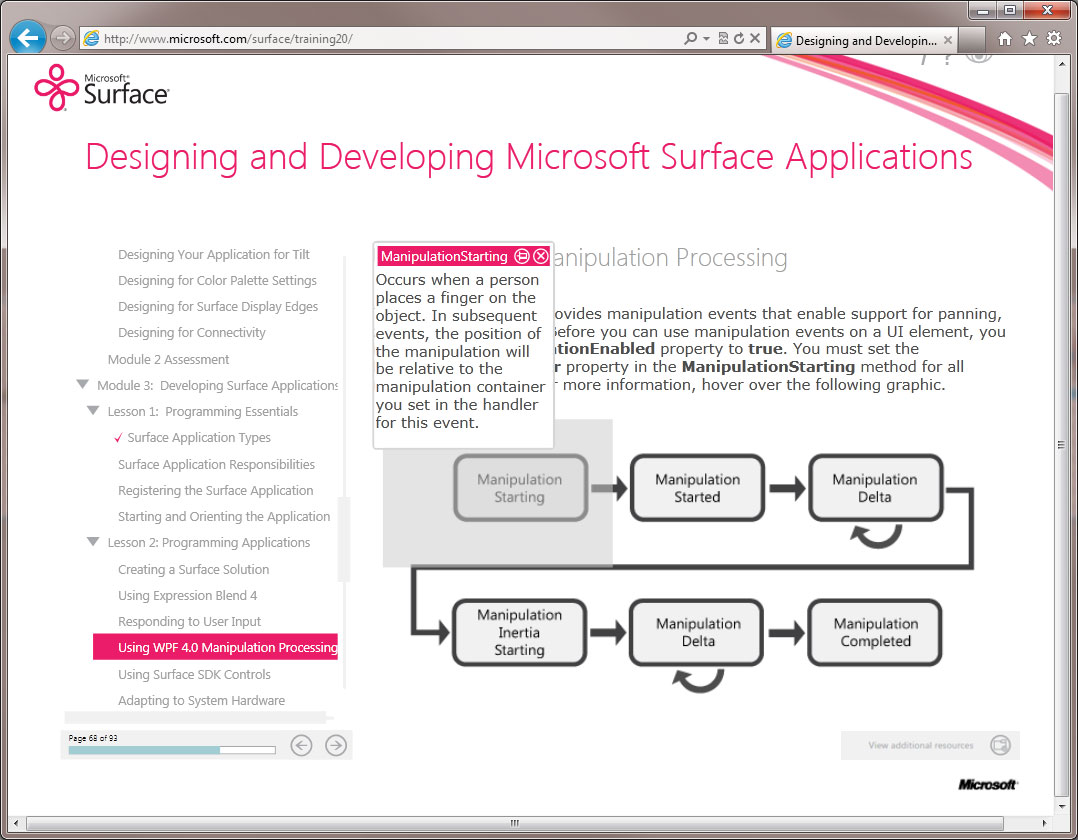Click the Microsoft Surface logo

(x=102, y=88)
